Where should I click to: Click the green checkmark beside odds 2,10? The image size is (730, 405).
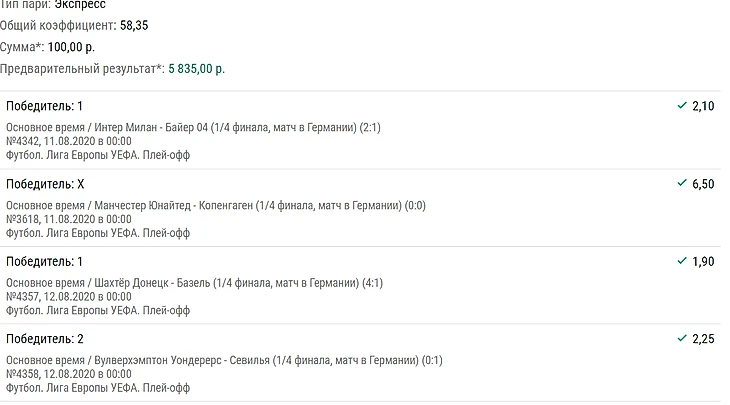click(x=681, y=106)
